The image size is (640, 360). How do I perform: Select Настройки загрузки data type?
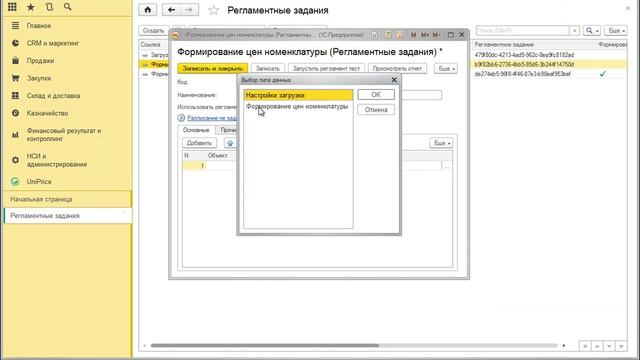coord(298,95)
